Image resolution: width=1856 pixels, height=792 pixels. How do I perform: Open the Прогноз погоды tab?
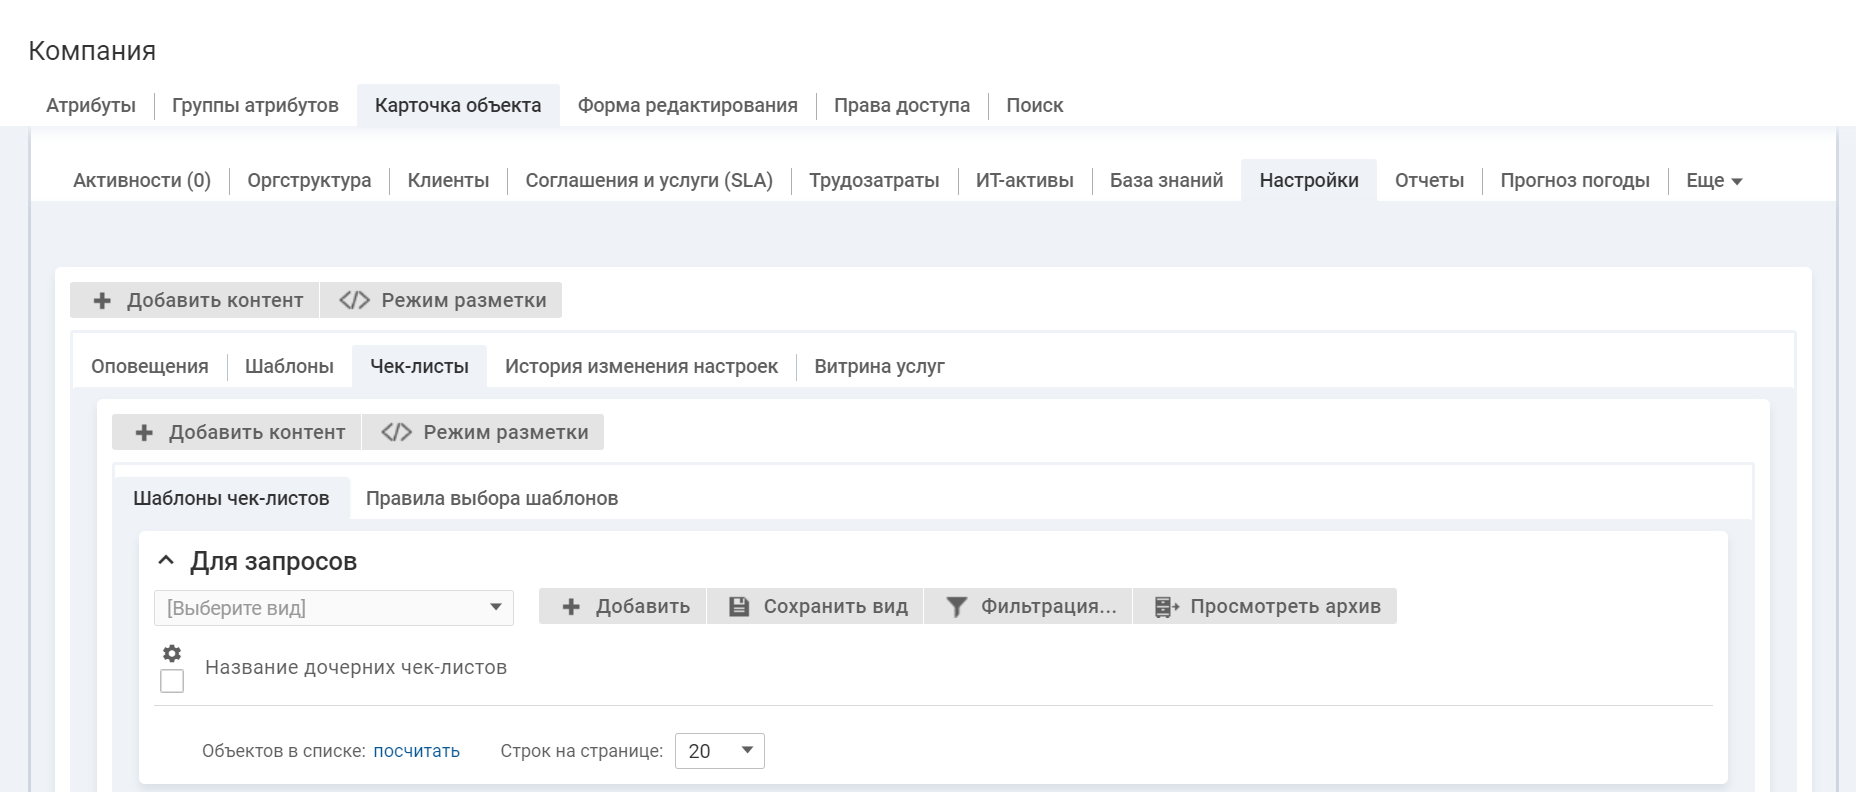tap(1574, 181)
